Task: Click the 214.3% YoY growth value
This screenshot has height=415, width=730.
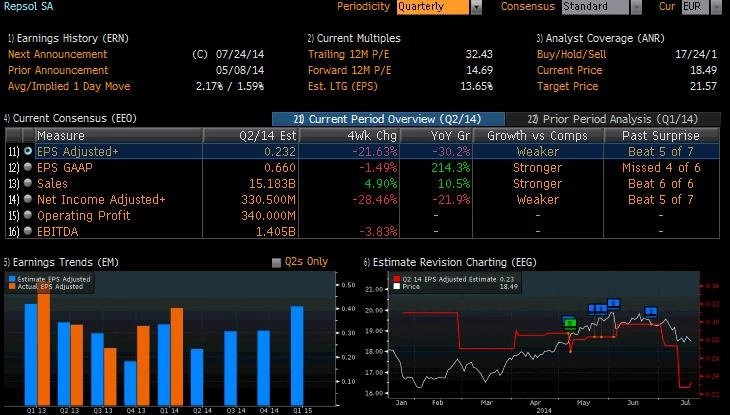Action: (x=451, y=167)
